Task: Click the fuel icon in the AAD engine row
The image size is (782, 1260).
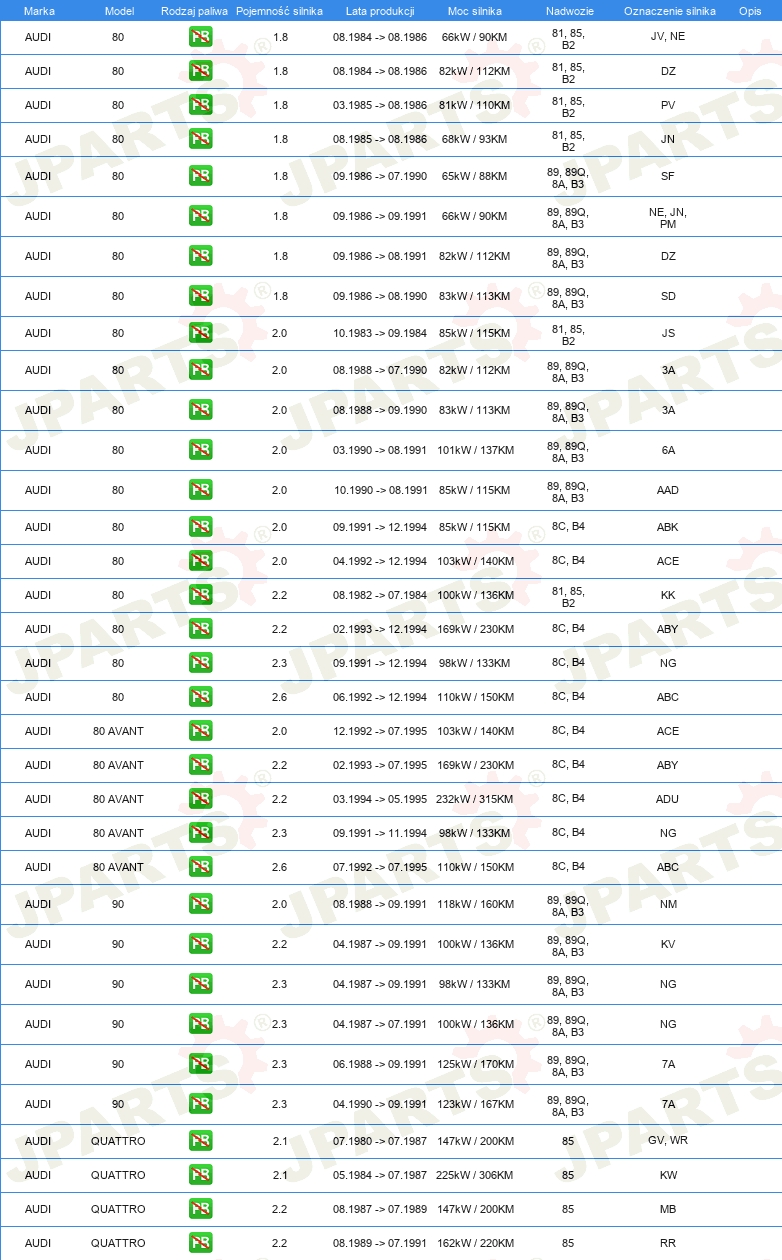Action: click(200, 490)
